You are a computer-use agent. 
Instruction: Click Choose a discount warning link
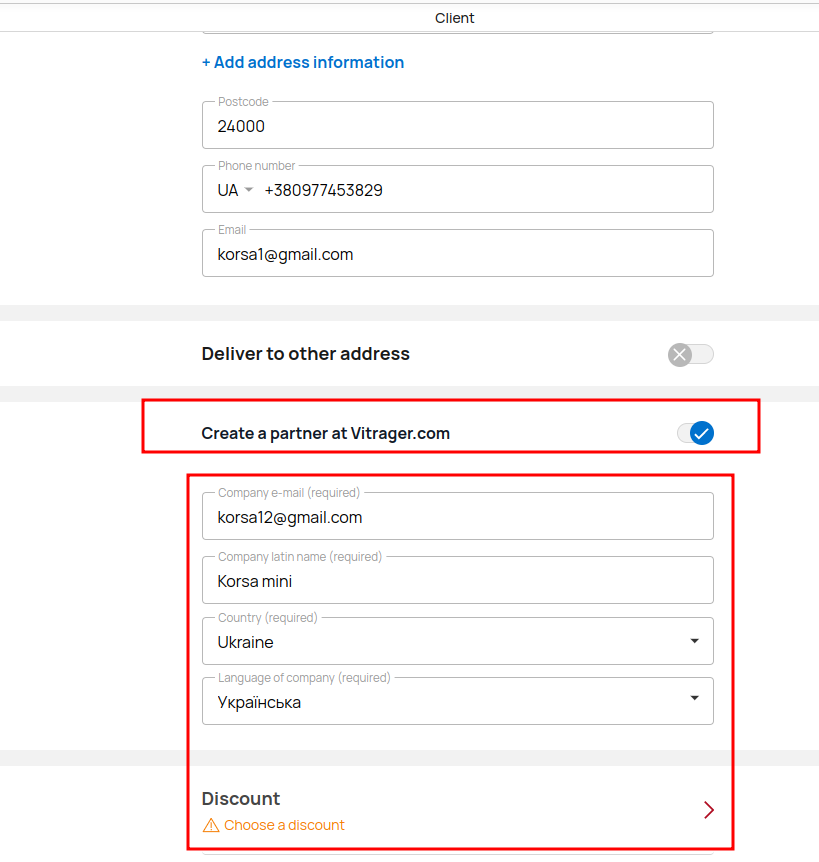pyautogui.click(x=284, y=825)
